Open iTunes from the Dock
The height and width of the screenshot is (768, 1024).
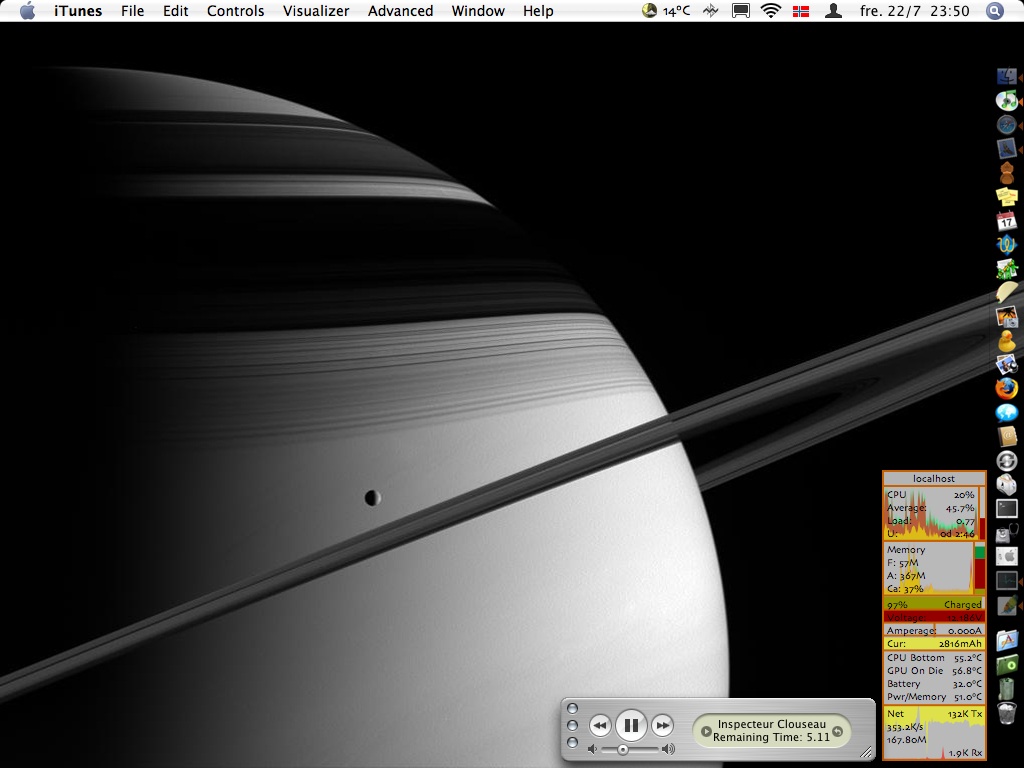1006,100
